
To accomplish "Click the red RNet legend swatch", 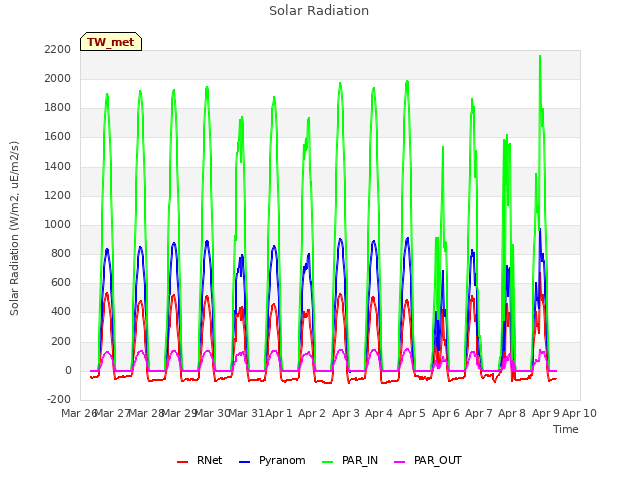I will [x=182, y=462].
